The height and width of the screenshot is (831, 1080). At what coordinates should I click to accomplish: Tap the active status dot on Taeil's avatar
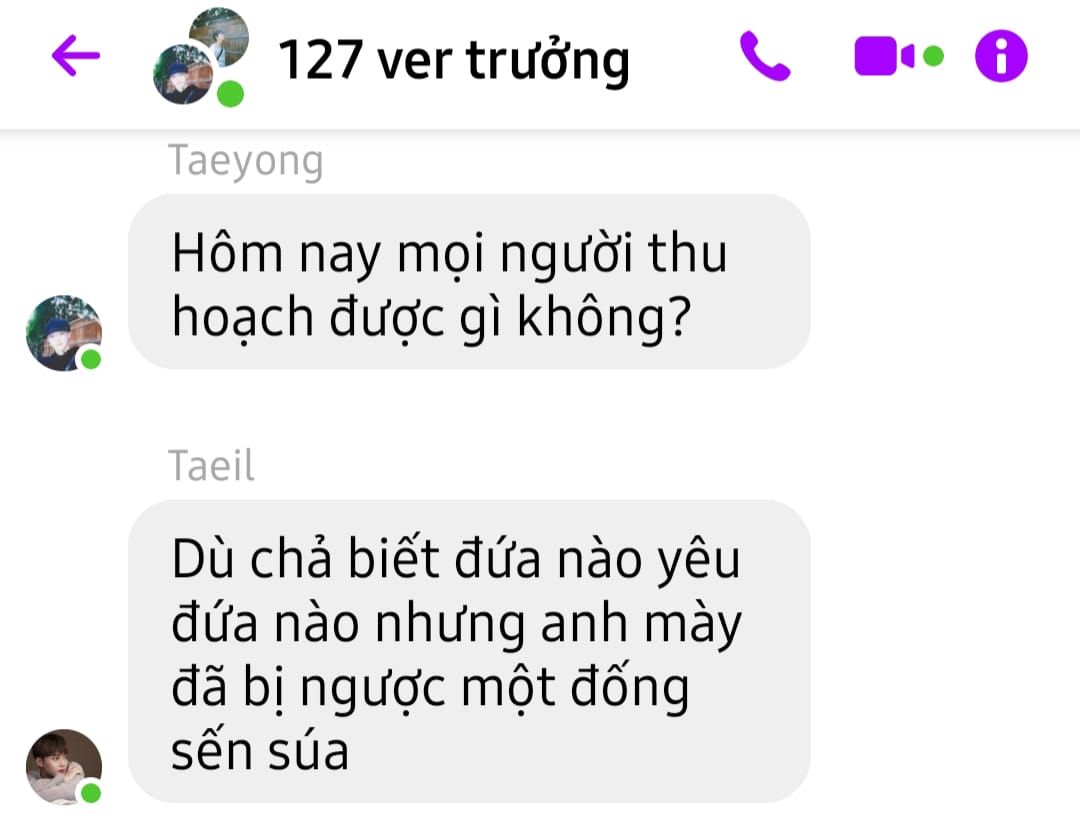tap(91, 793)
